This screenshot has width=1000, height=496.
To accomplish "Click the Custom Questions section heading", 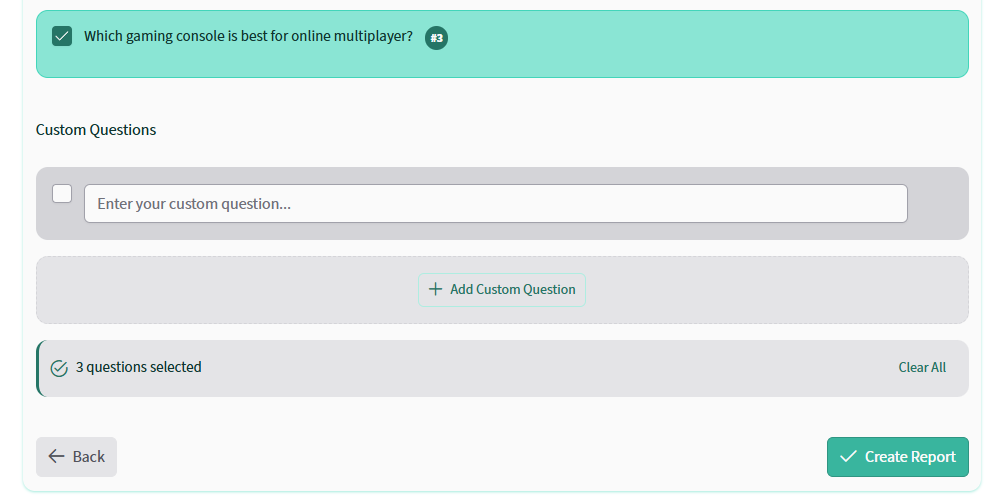I will [x=96, y=130].
